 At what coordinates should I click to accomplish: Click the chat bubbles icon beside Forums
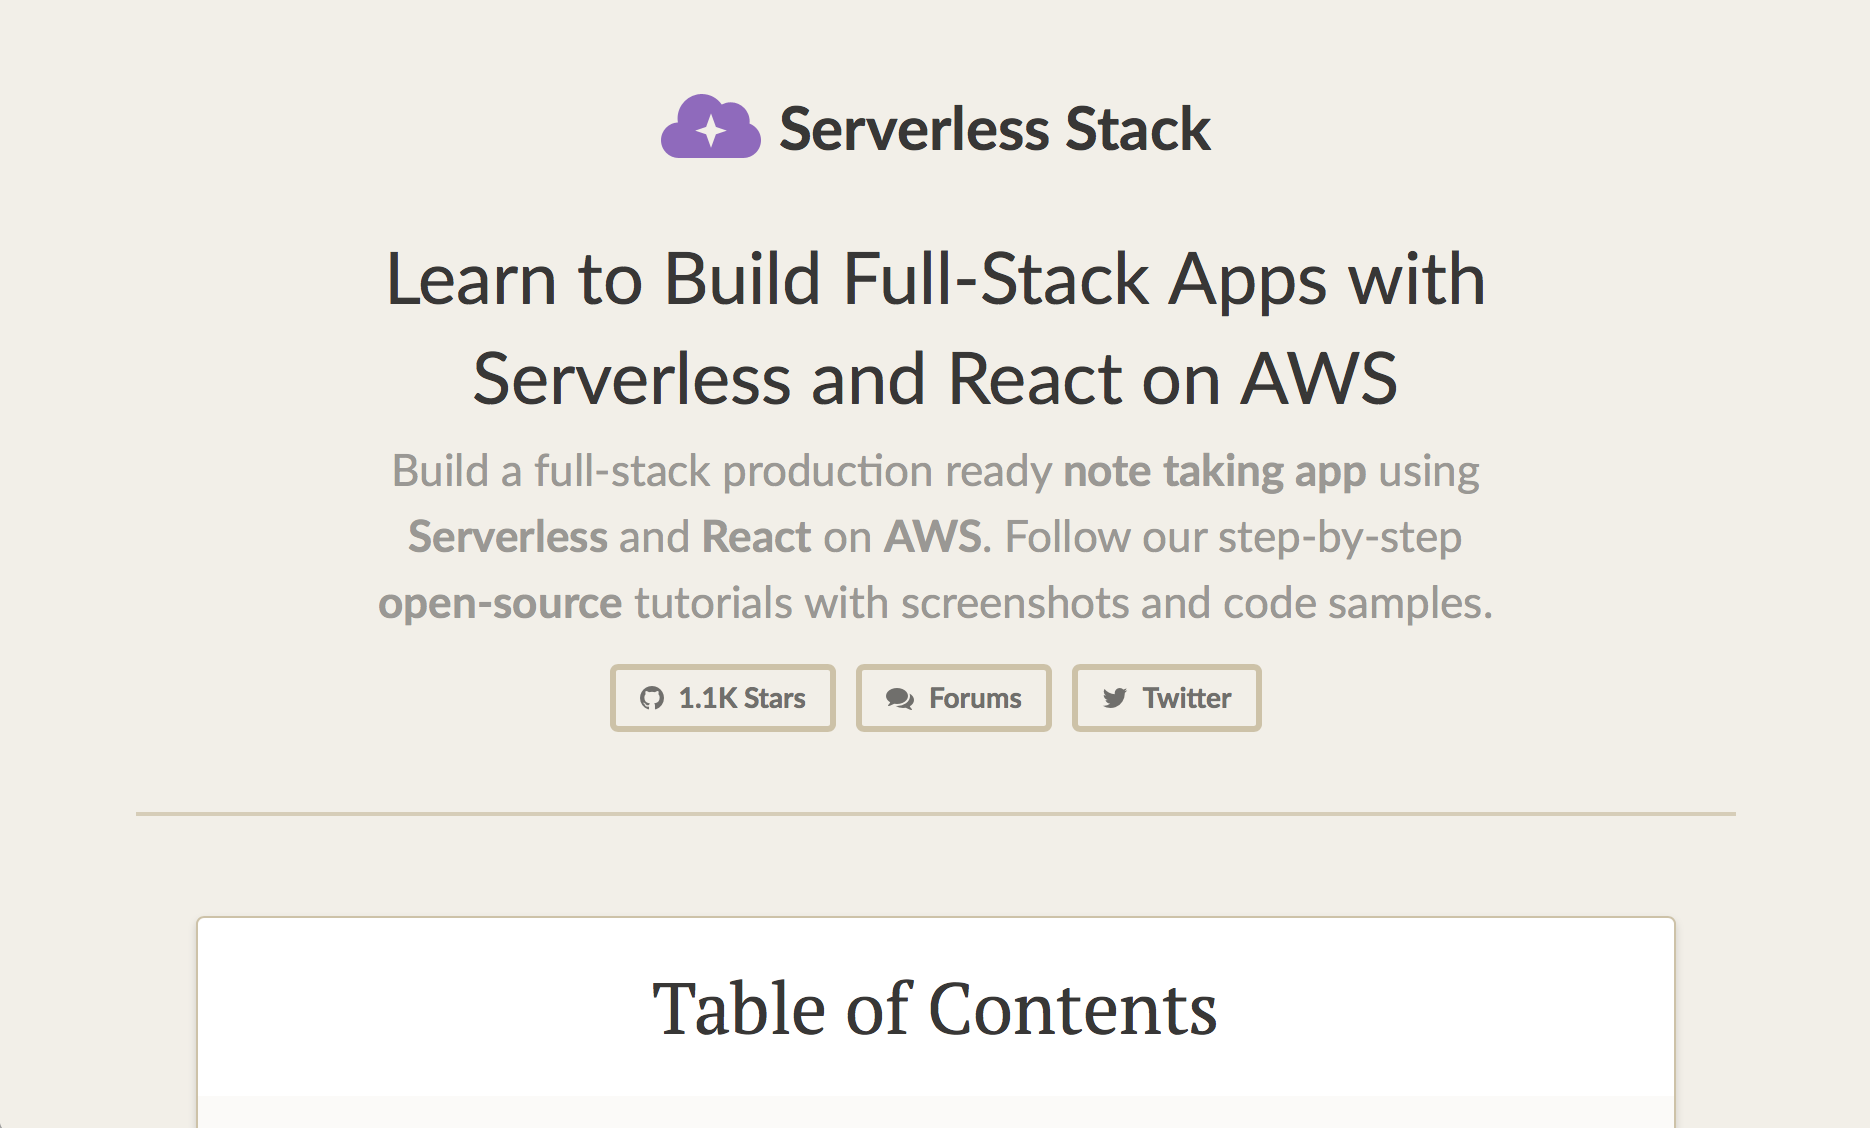point(899,698)
